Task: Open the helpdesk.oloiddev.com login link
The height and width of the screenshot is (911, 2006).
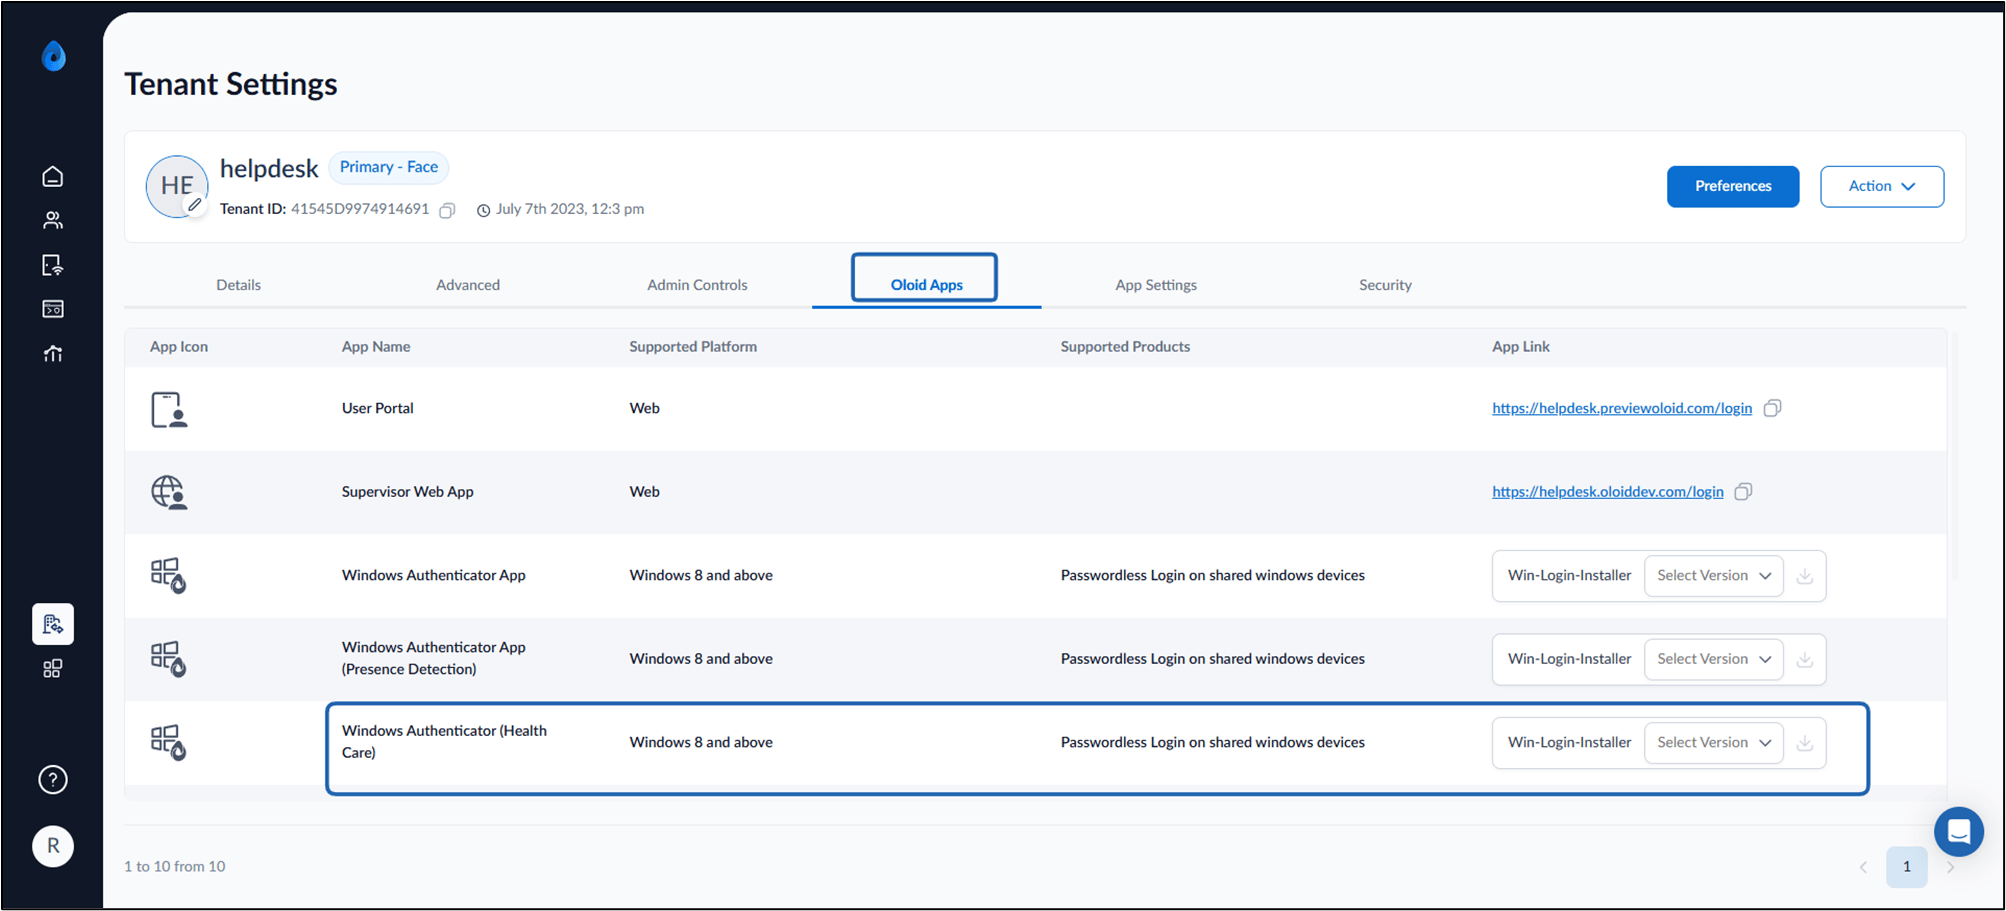Action: (x=1607, y=492)
